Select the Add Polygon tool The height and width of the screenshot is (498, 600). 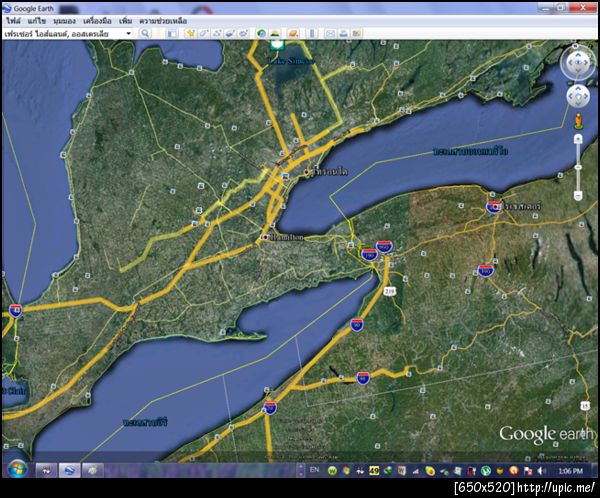(204, 34)
